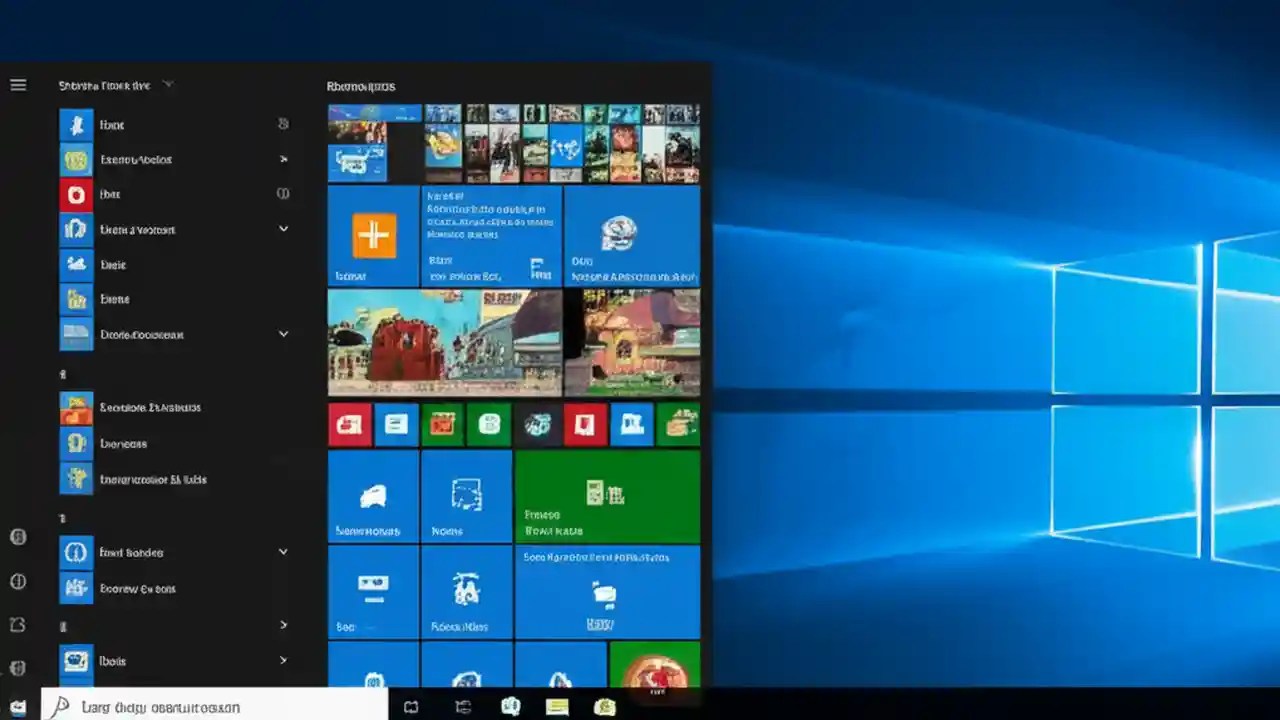Launch the yellow notes icon on the taskbar

point(557,707)
